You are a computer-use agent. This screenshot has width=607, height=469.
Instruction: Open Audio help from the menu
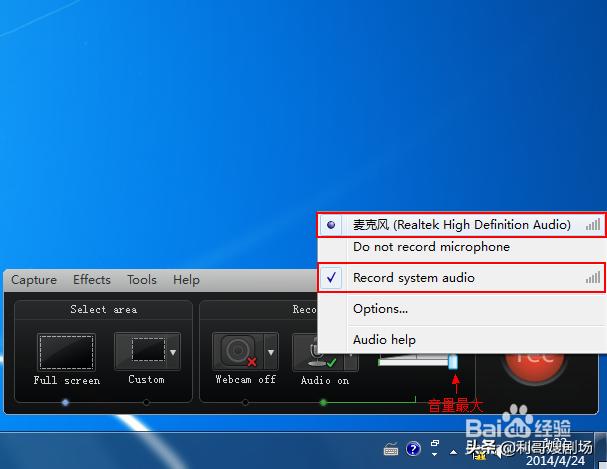click(384, 340)
